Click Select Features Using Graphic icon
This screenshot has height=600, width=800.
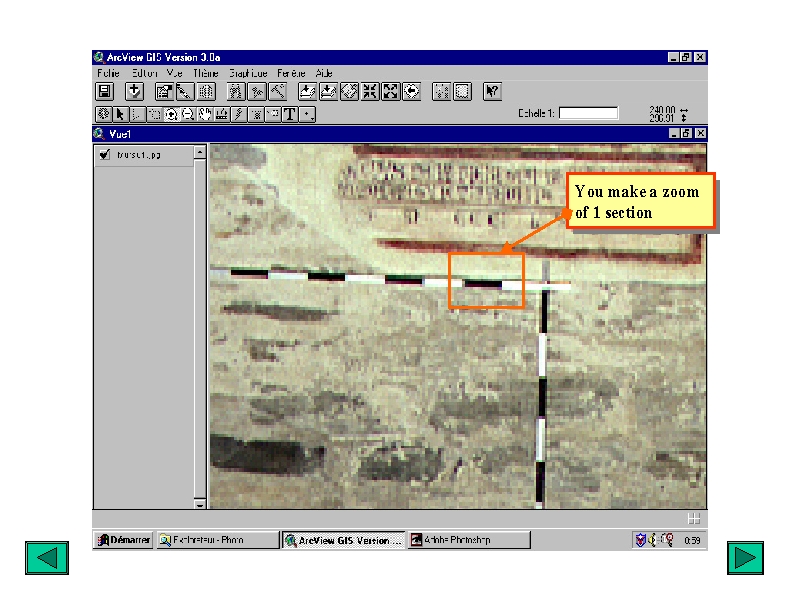(441, 92)
